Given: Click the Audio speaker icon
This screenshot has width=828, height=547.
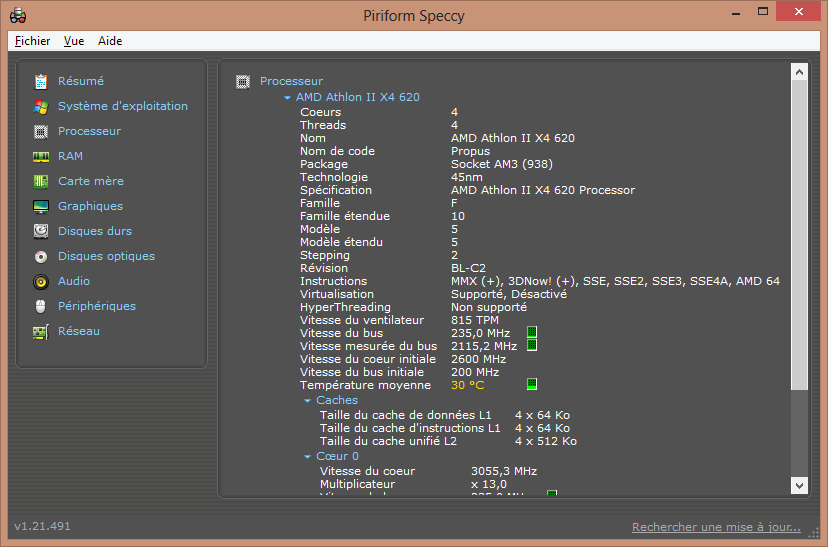Looking at the screenshot, I should (x=41, y=281).
